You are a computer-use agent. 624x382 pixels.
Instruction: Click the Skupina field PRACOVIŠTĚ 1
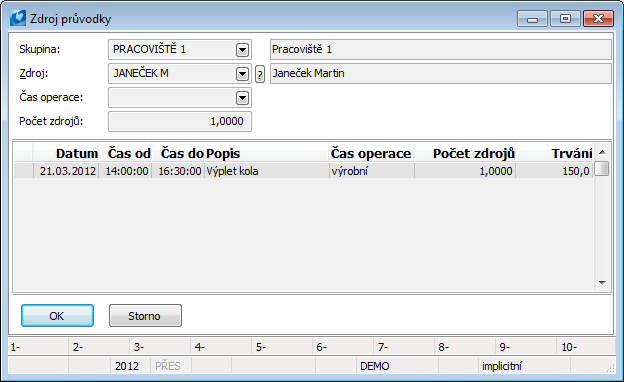point(180,49)
